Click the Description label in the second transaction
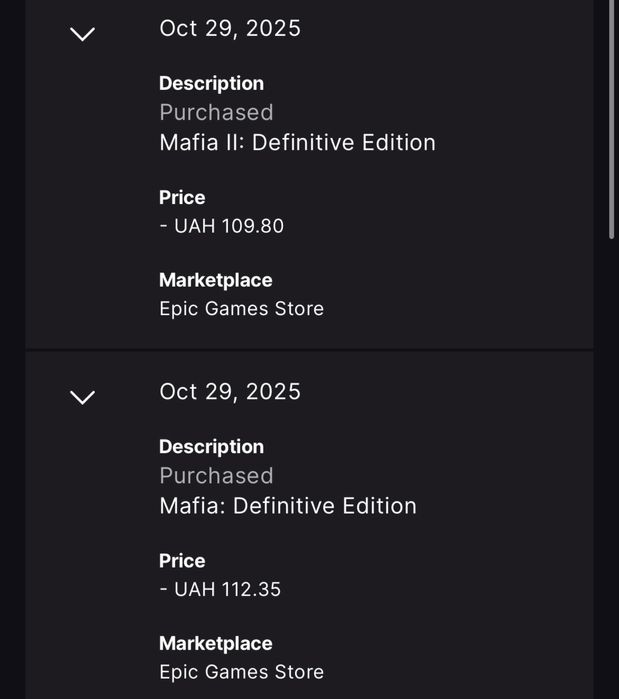The image size is (619, 699). (x=211, y=447)
